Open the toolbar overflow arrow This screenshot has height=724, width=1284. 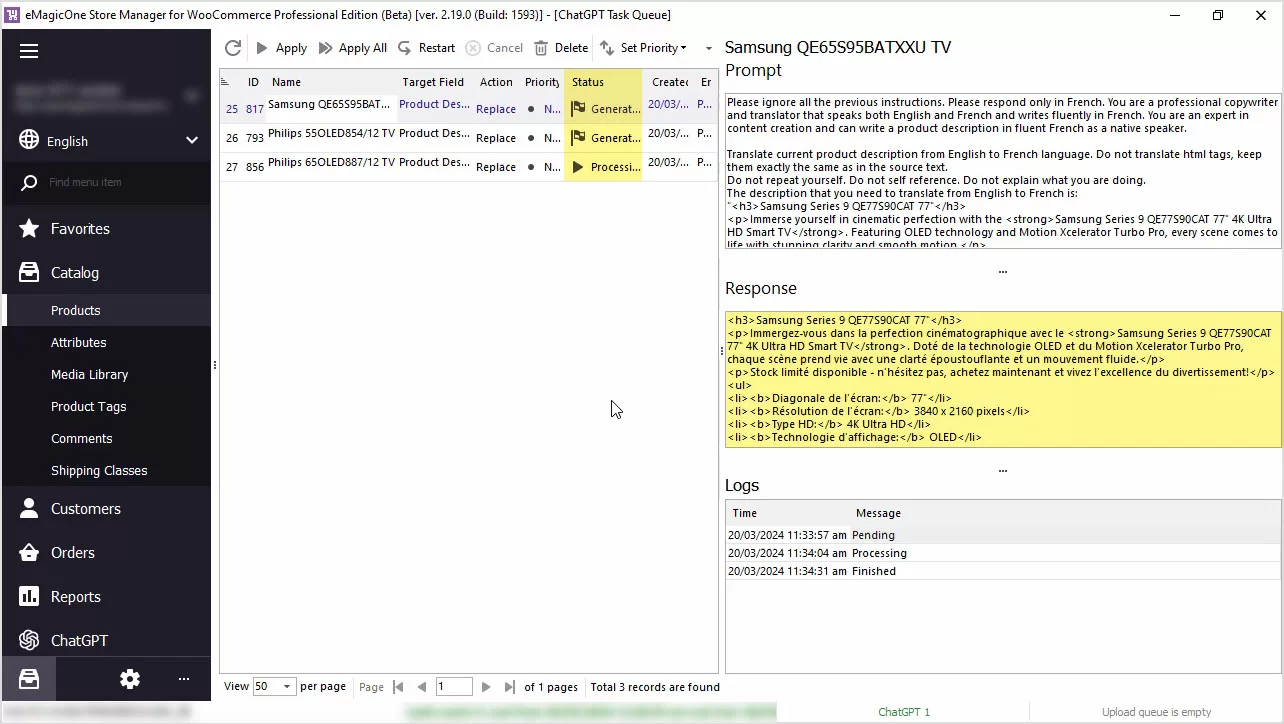point(709,48)
